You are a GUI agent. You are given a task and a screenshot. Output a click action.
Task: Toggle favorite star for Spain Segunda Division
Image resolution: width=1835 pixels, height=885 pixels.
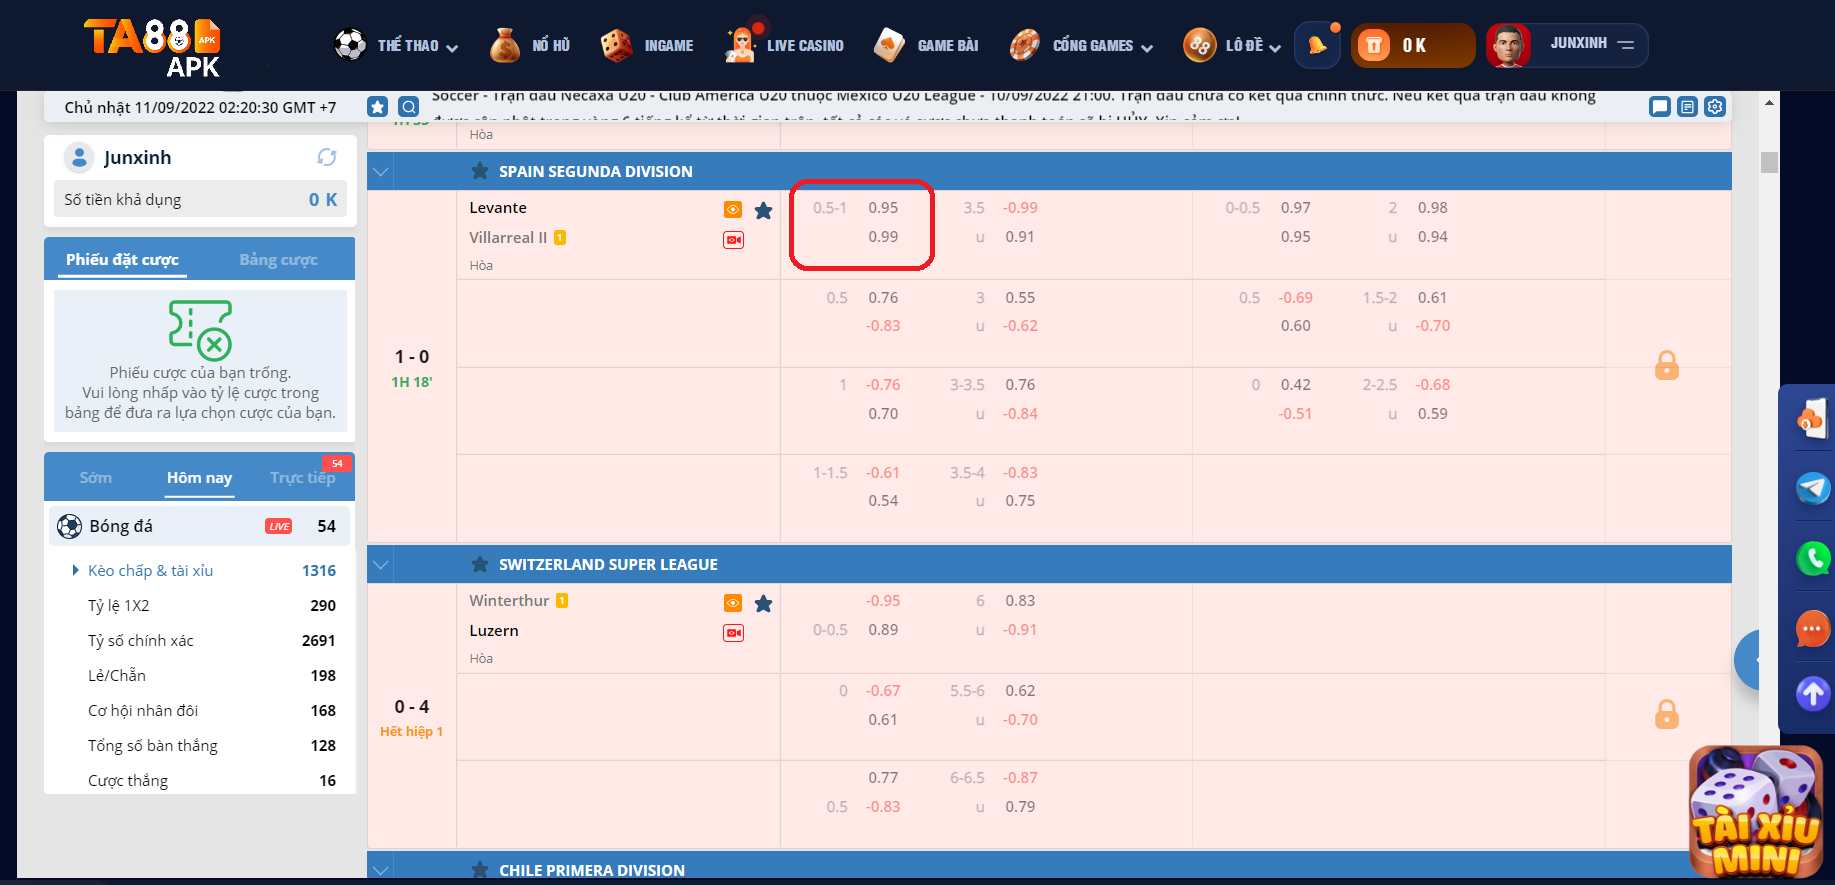480,171
